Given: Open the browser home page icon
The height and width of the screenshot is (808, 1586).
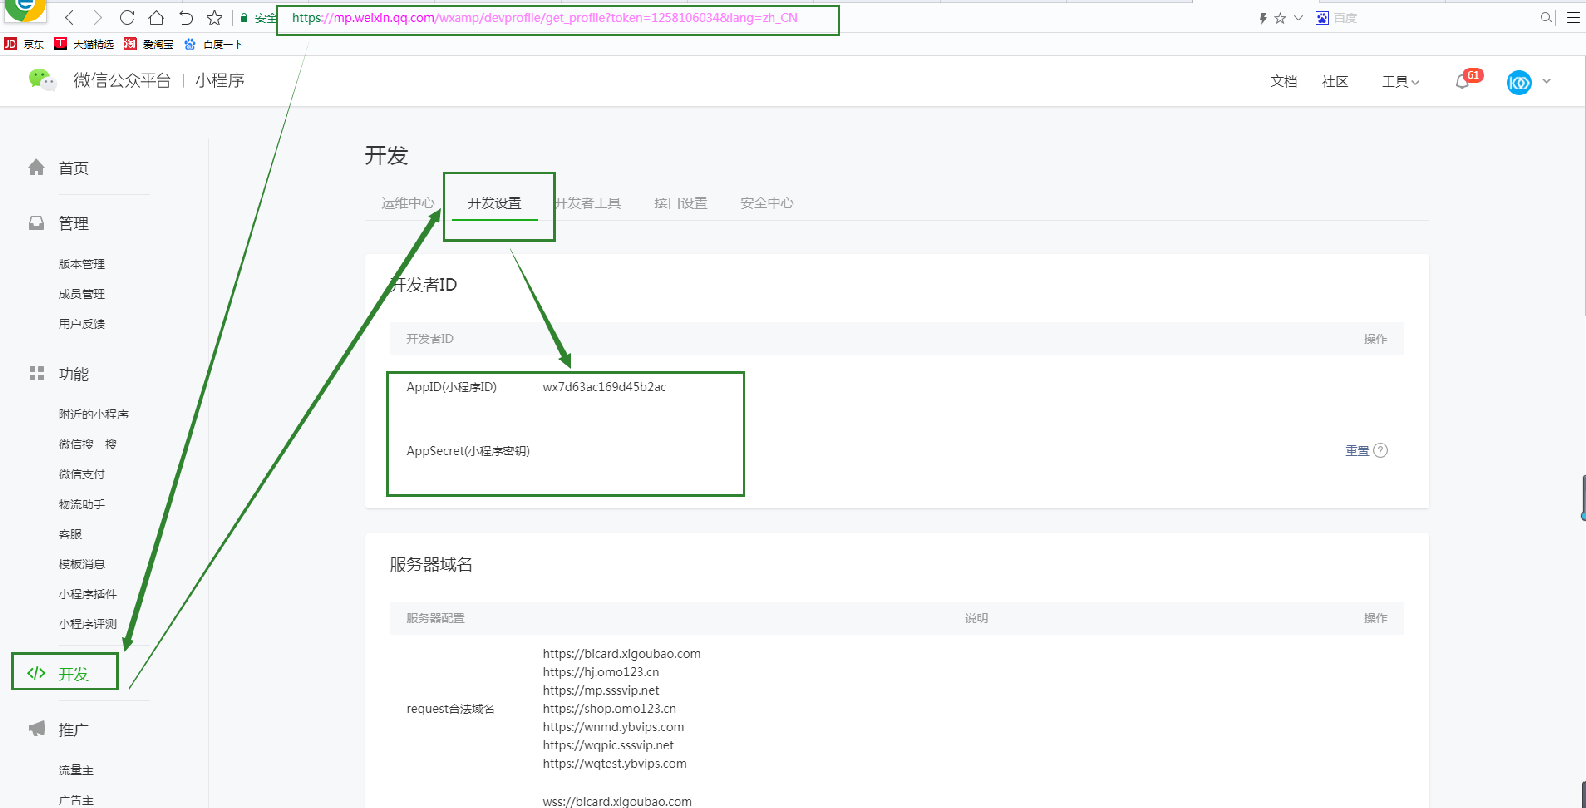Looking at the screenshot, I should [156, 18].
